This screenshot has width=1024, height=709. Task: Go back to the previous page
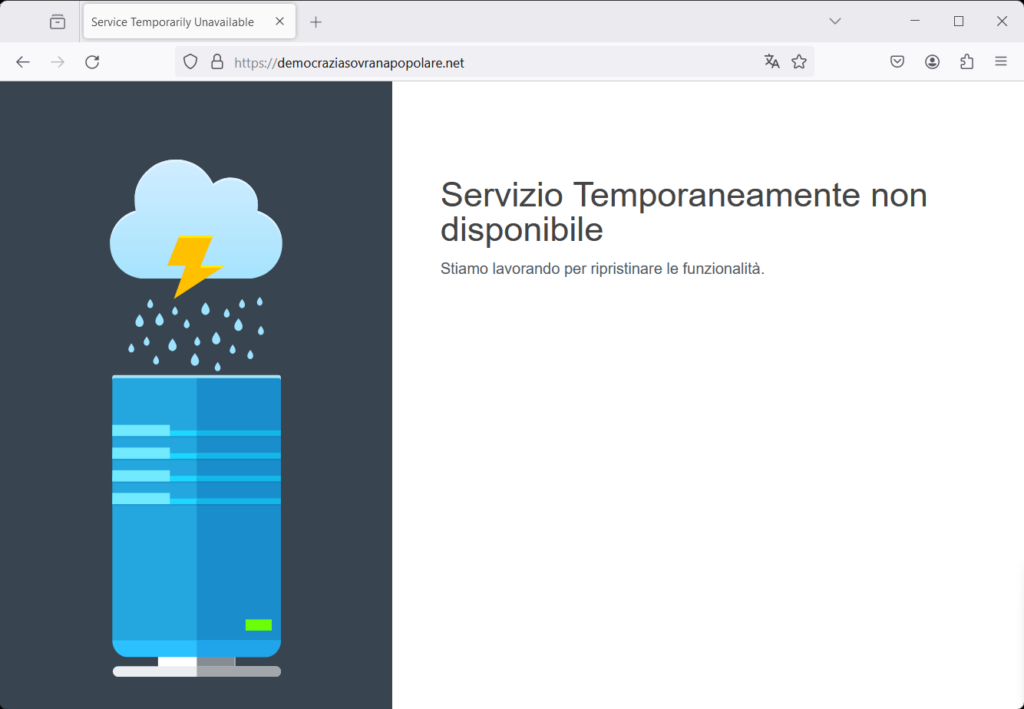click(23, 62)
